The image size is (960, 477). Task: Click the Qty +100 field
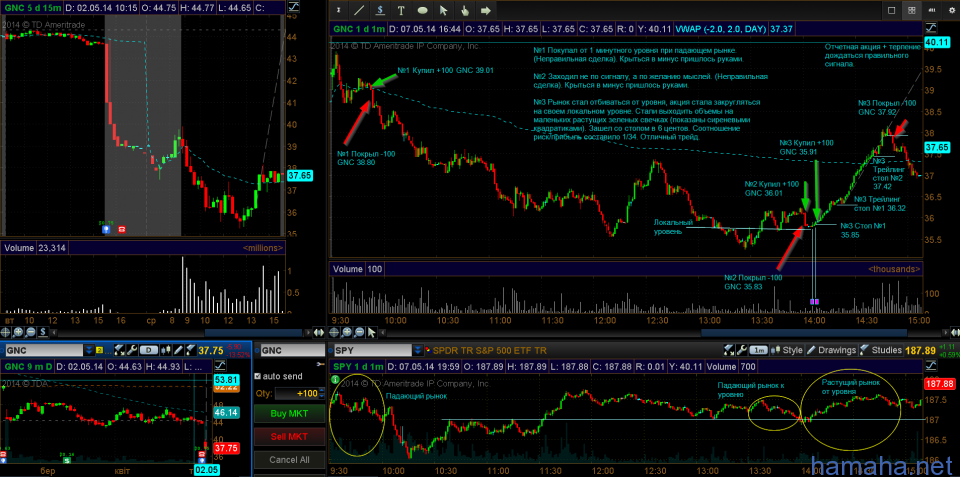296,393
